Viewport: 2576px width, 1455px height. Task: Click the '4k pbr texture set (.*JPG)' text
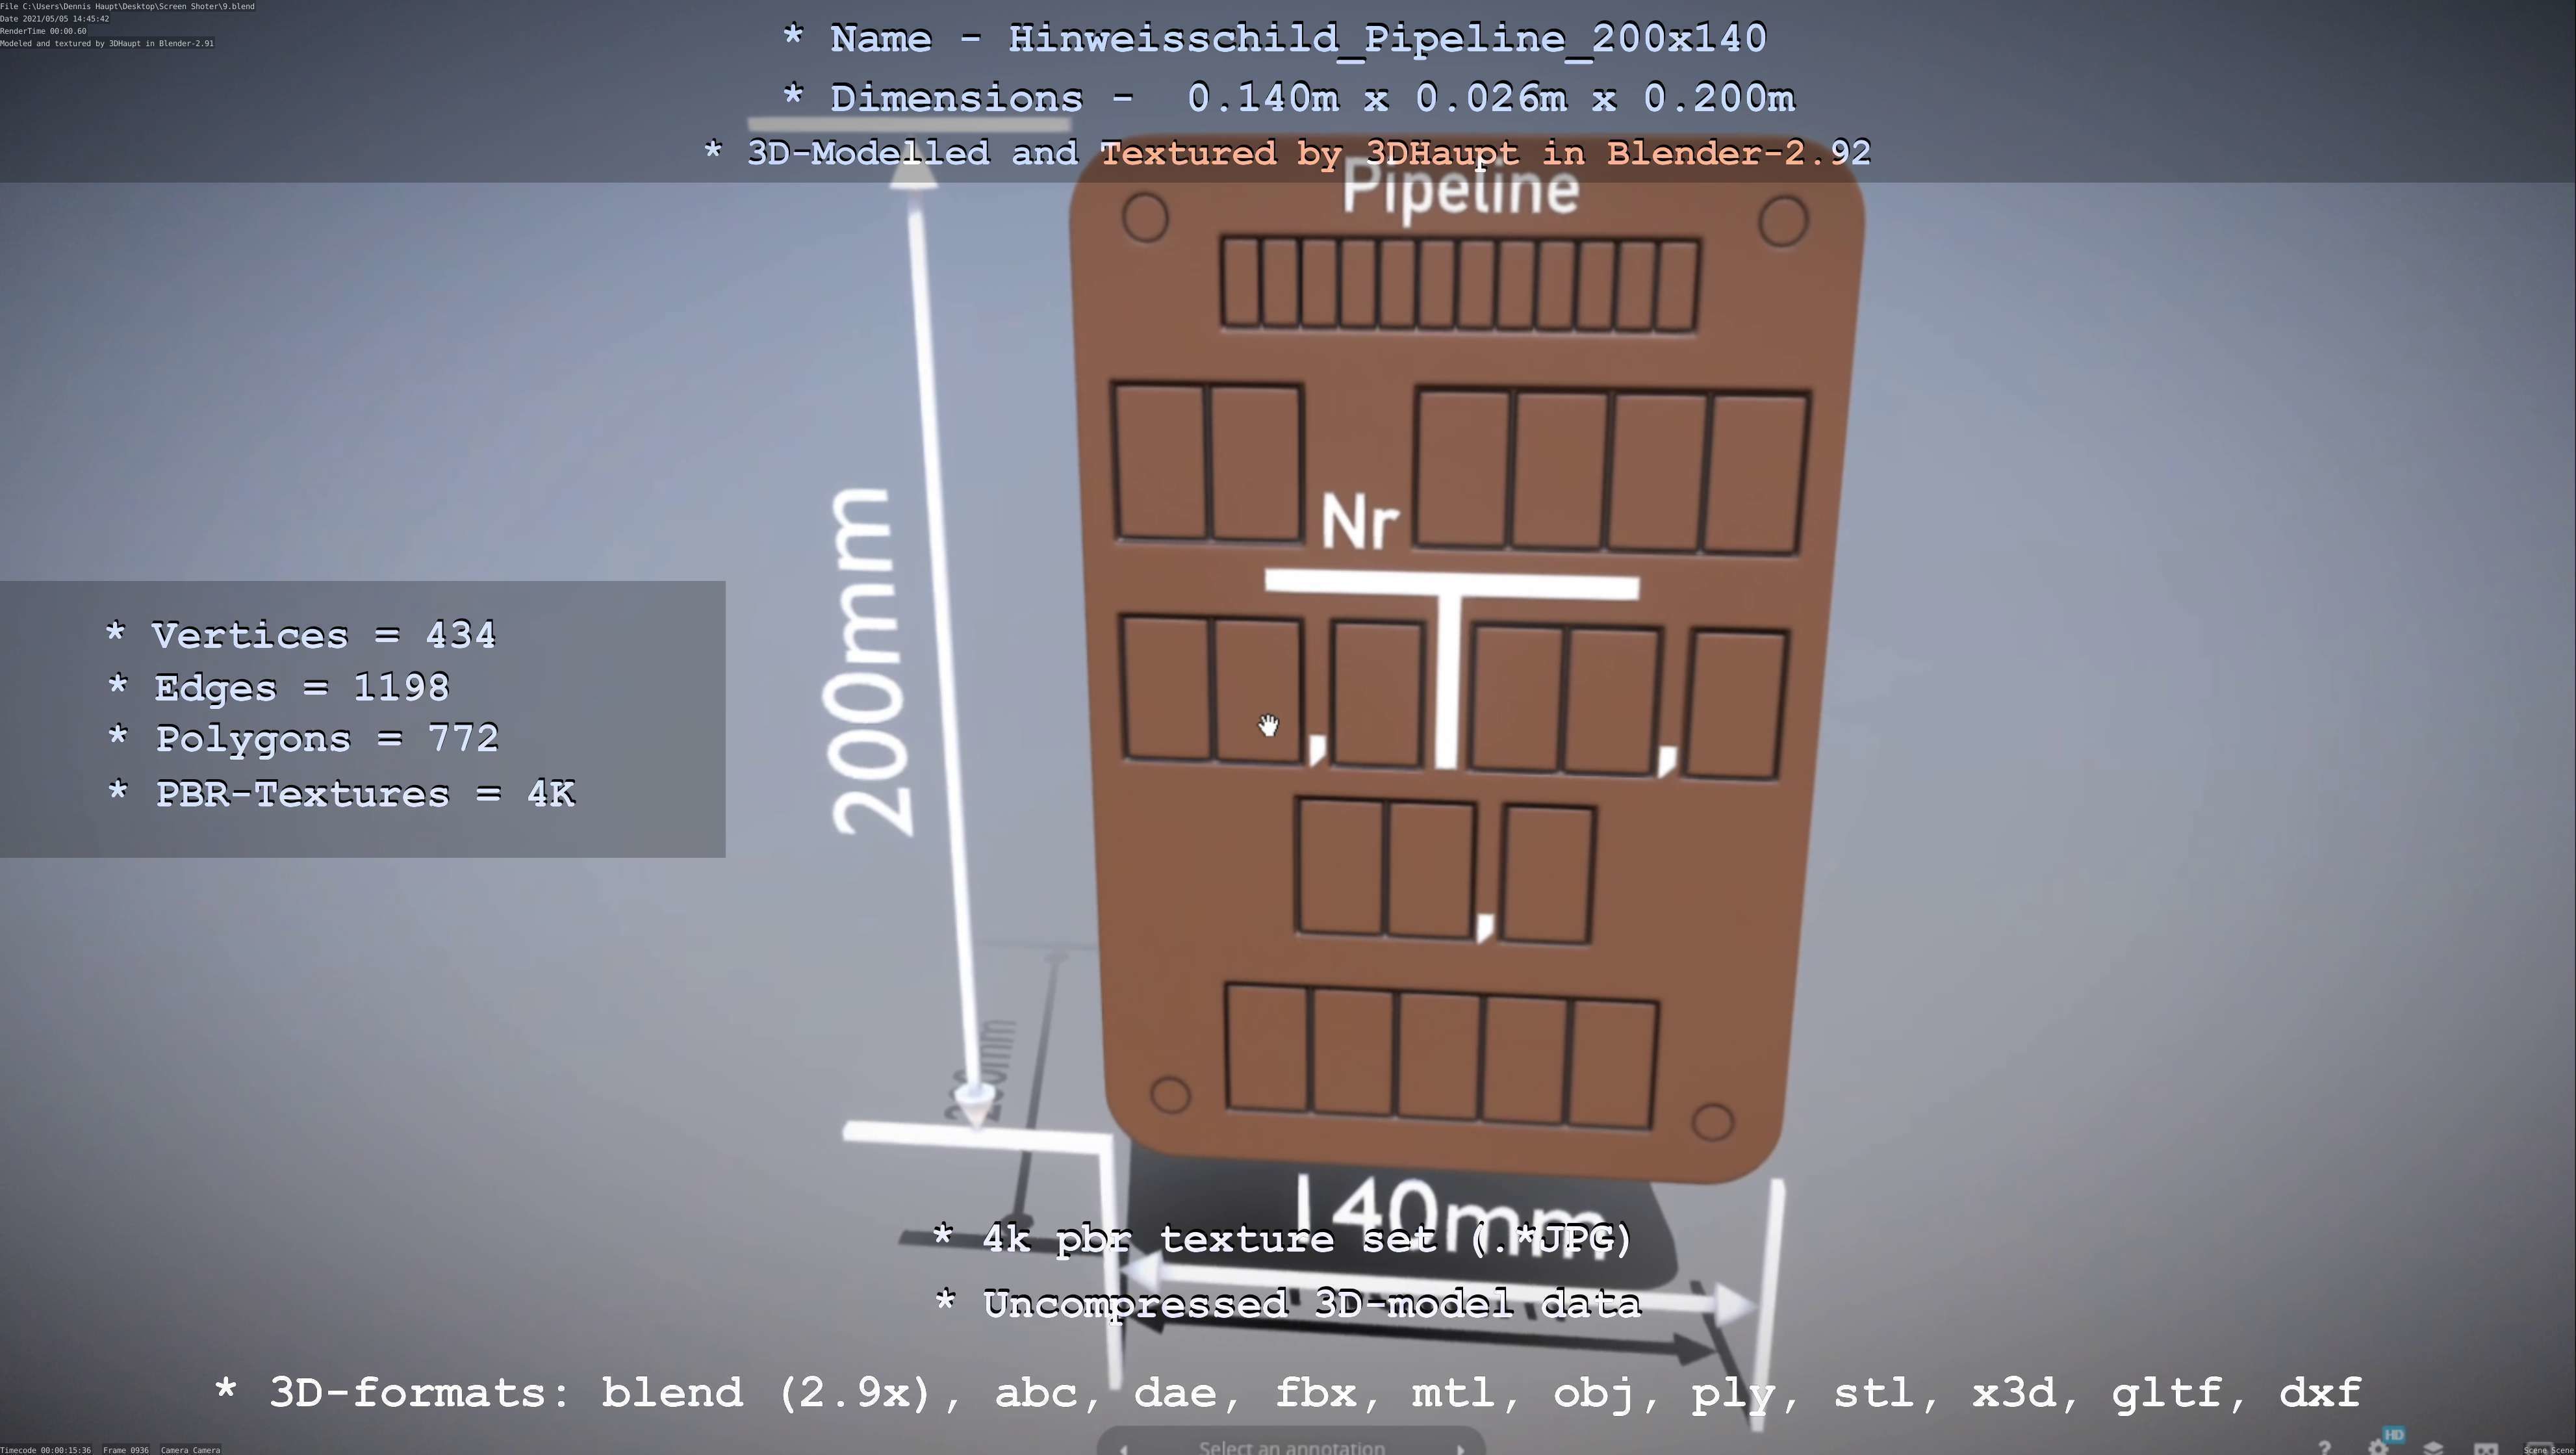pyautogui.click(x=1282, y=1239)
